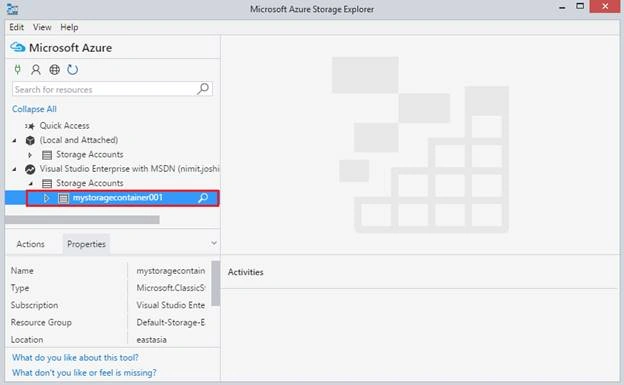Click the Local and Attached cube icon
This screenshot has width=624, height=385.
tap(30, 140)
